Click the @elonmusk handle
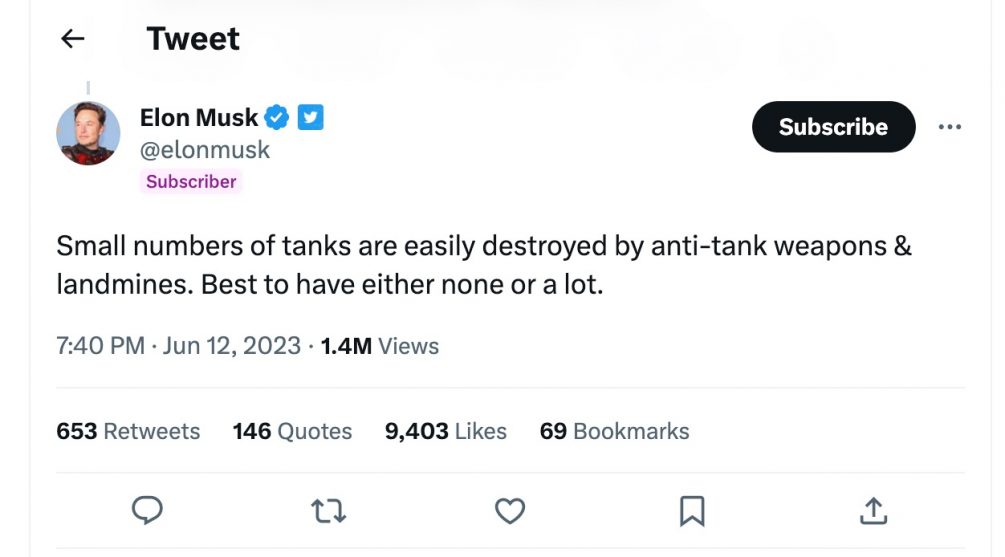The width and height of the screenshot is (1005, 557). pyautogui.click(x=204, y=150)
